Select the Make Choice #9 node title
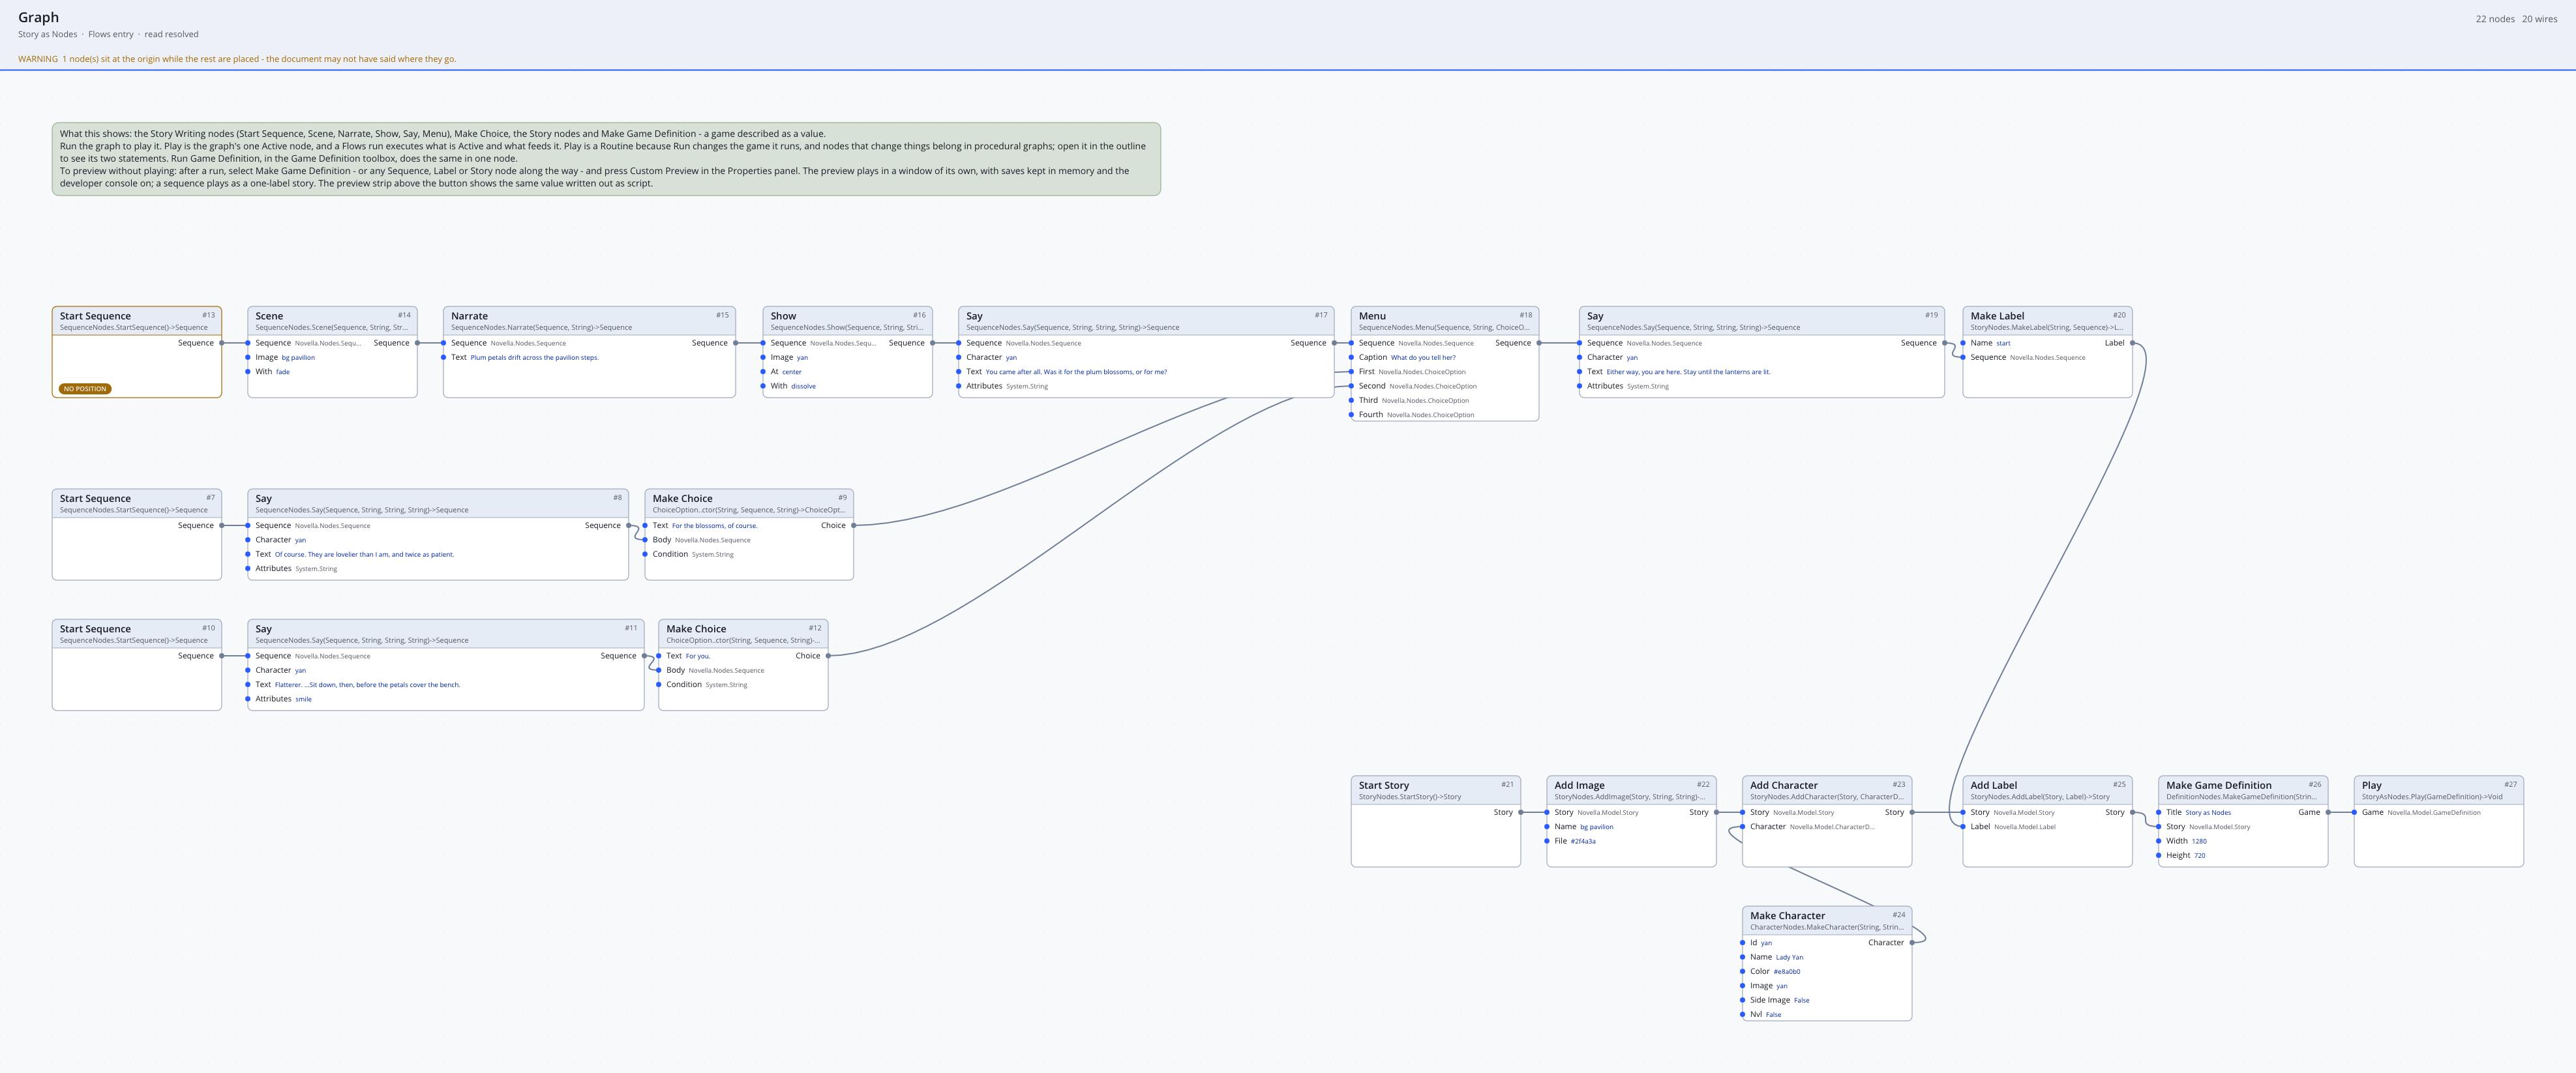 682,498
